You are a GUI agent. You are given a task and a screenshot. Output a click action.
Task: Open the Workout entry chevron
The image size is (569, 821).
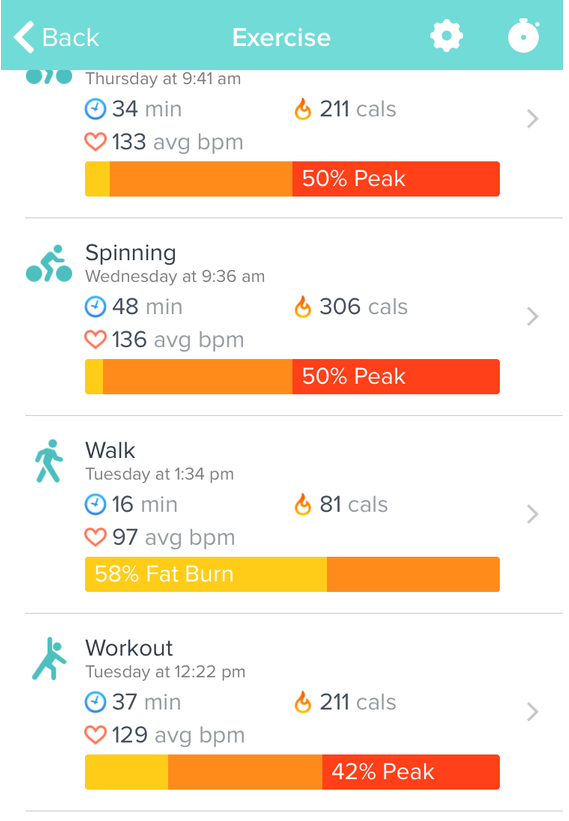[x=532, y=712]
